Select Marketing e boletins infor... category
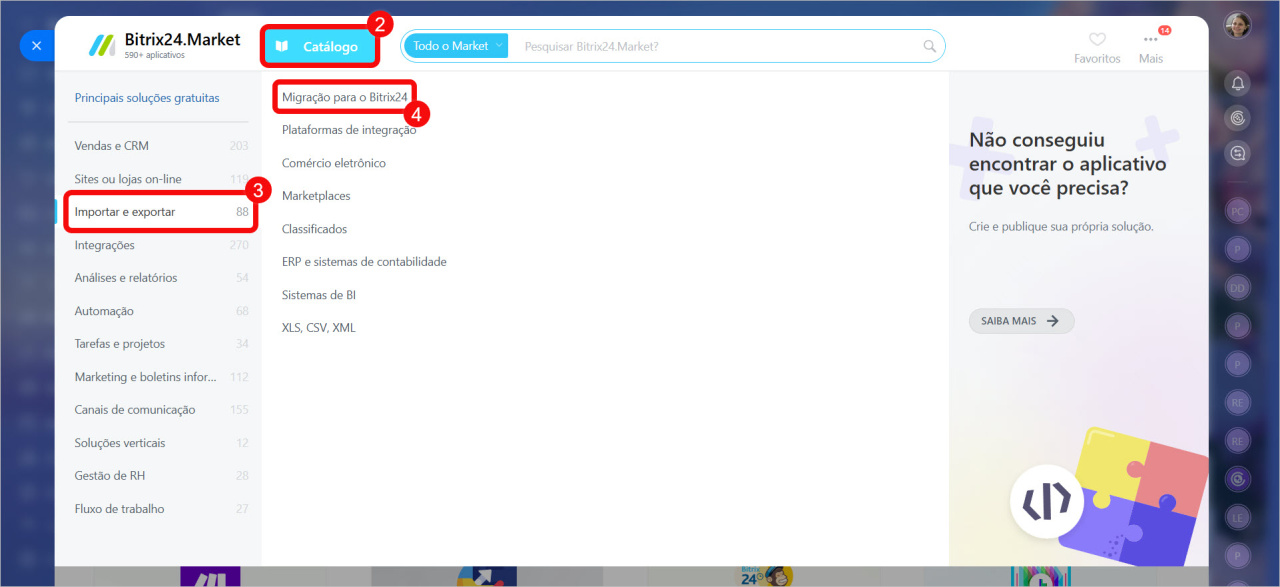 coord(161,377)
